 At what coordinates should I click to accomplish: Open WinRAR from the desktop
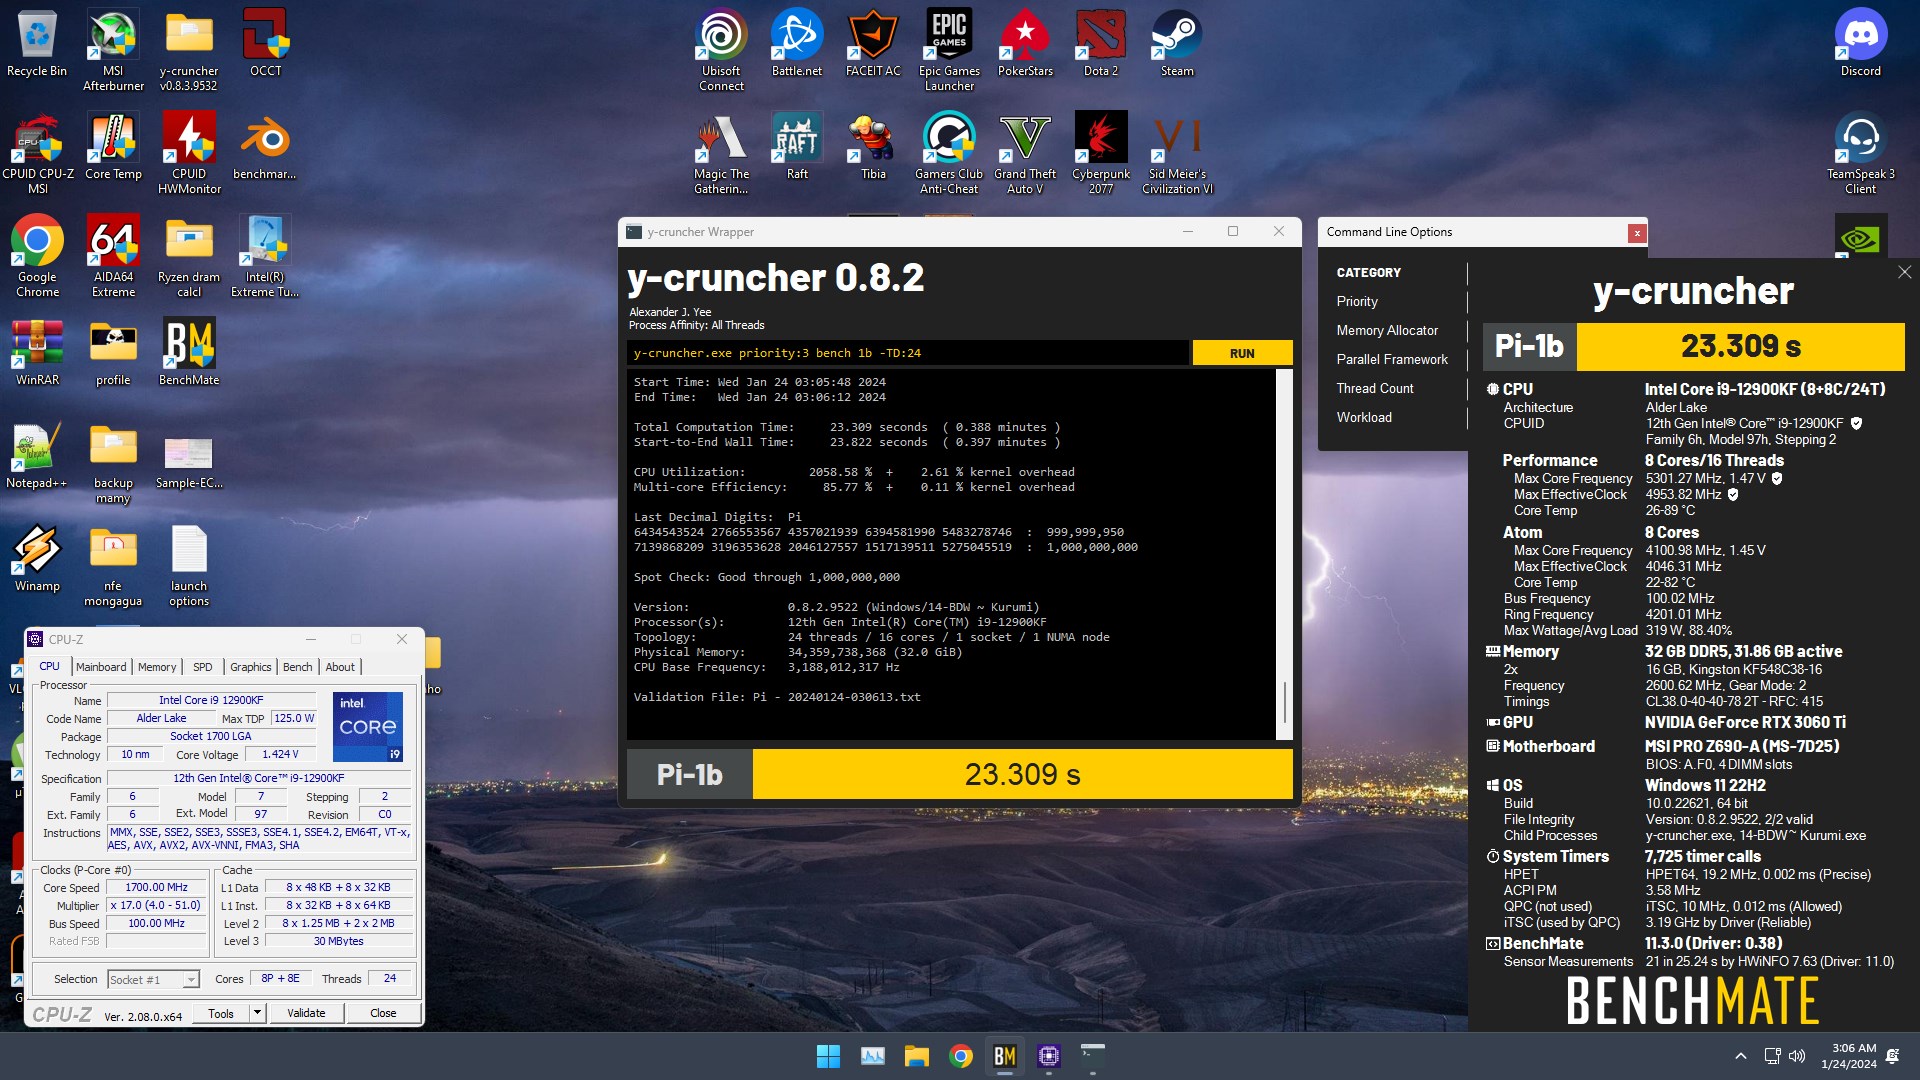(x=37, y=352)
